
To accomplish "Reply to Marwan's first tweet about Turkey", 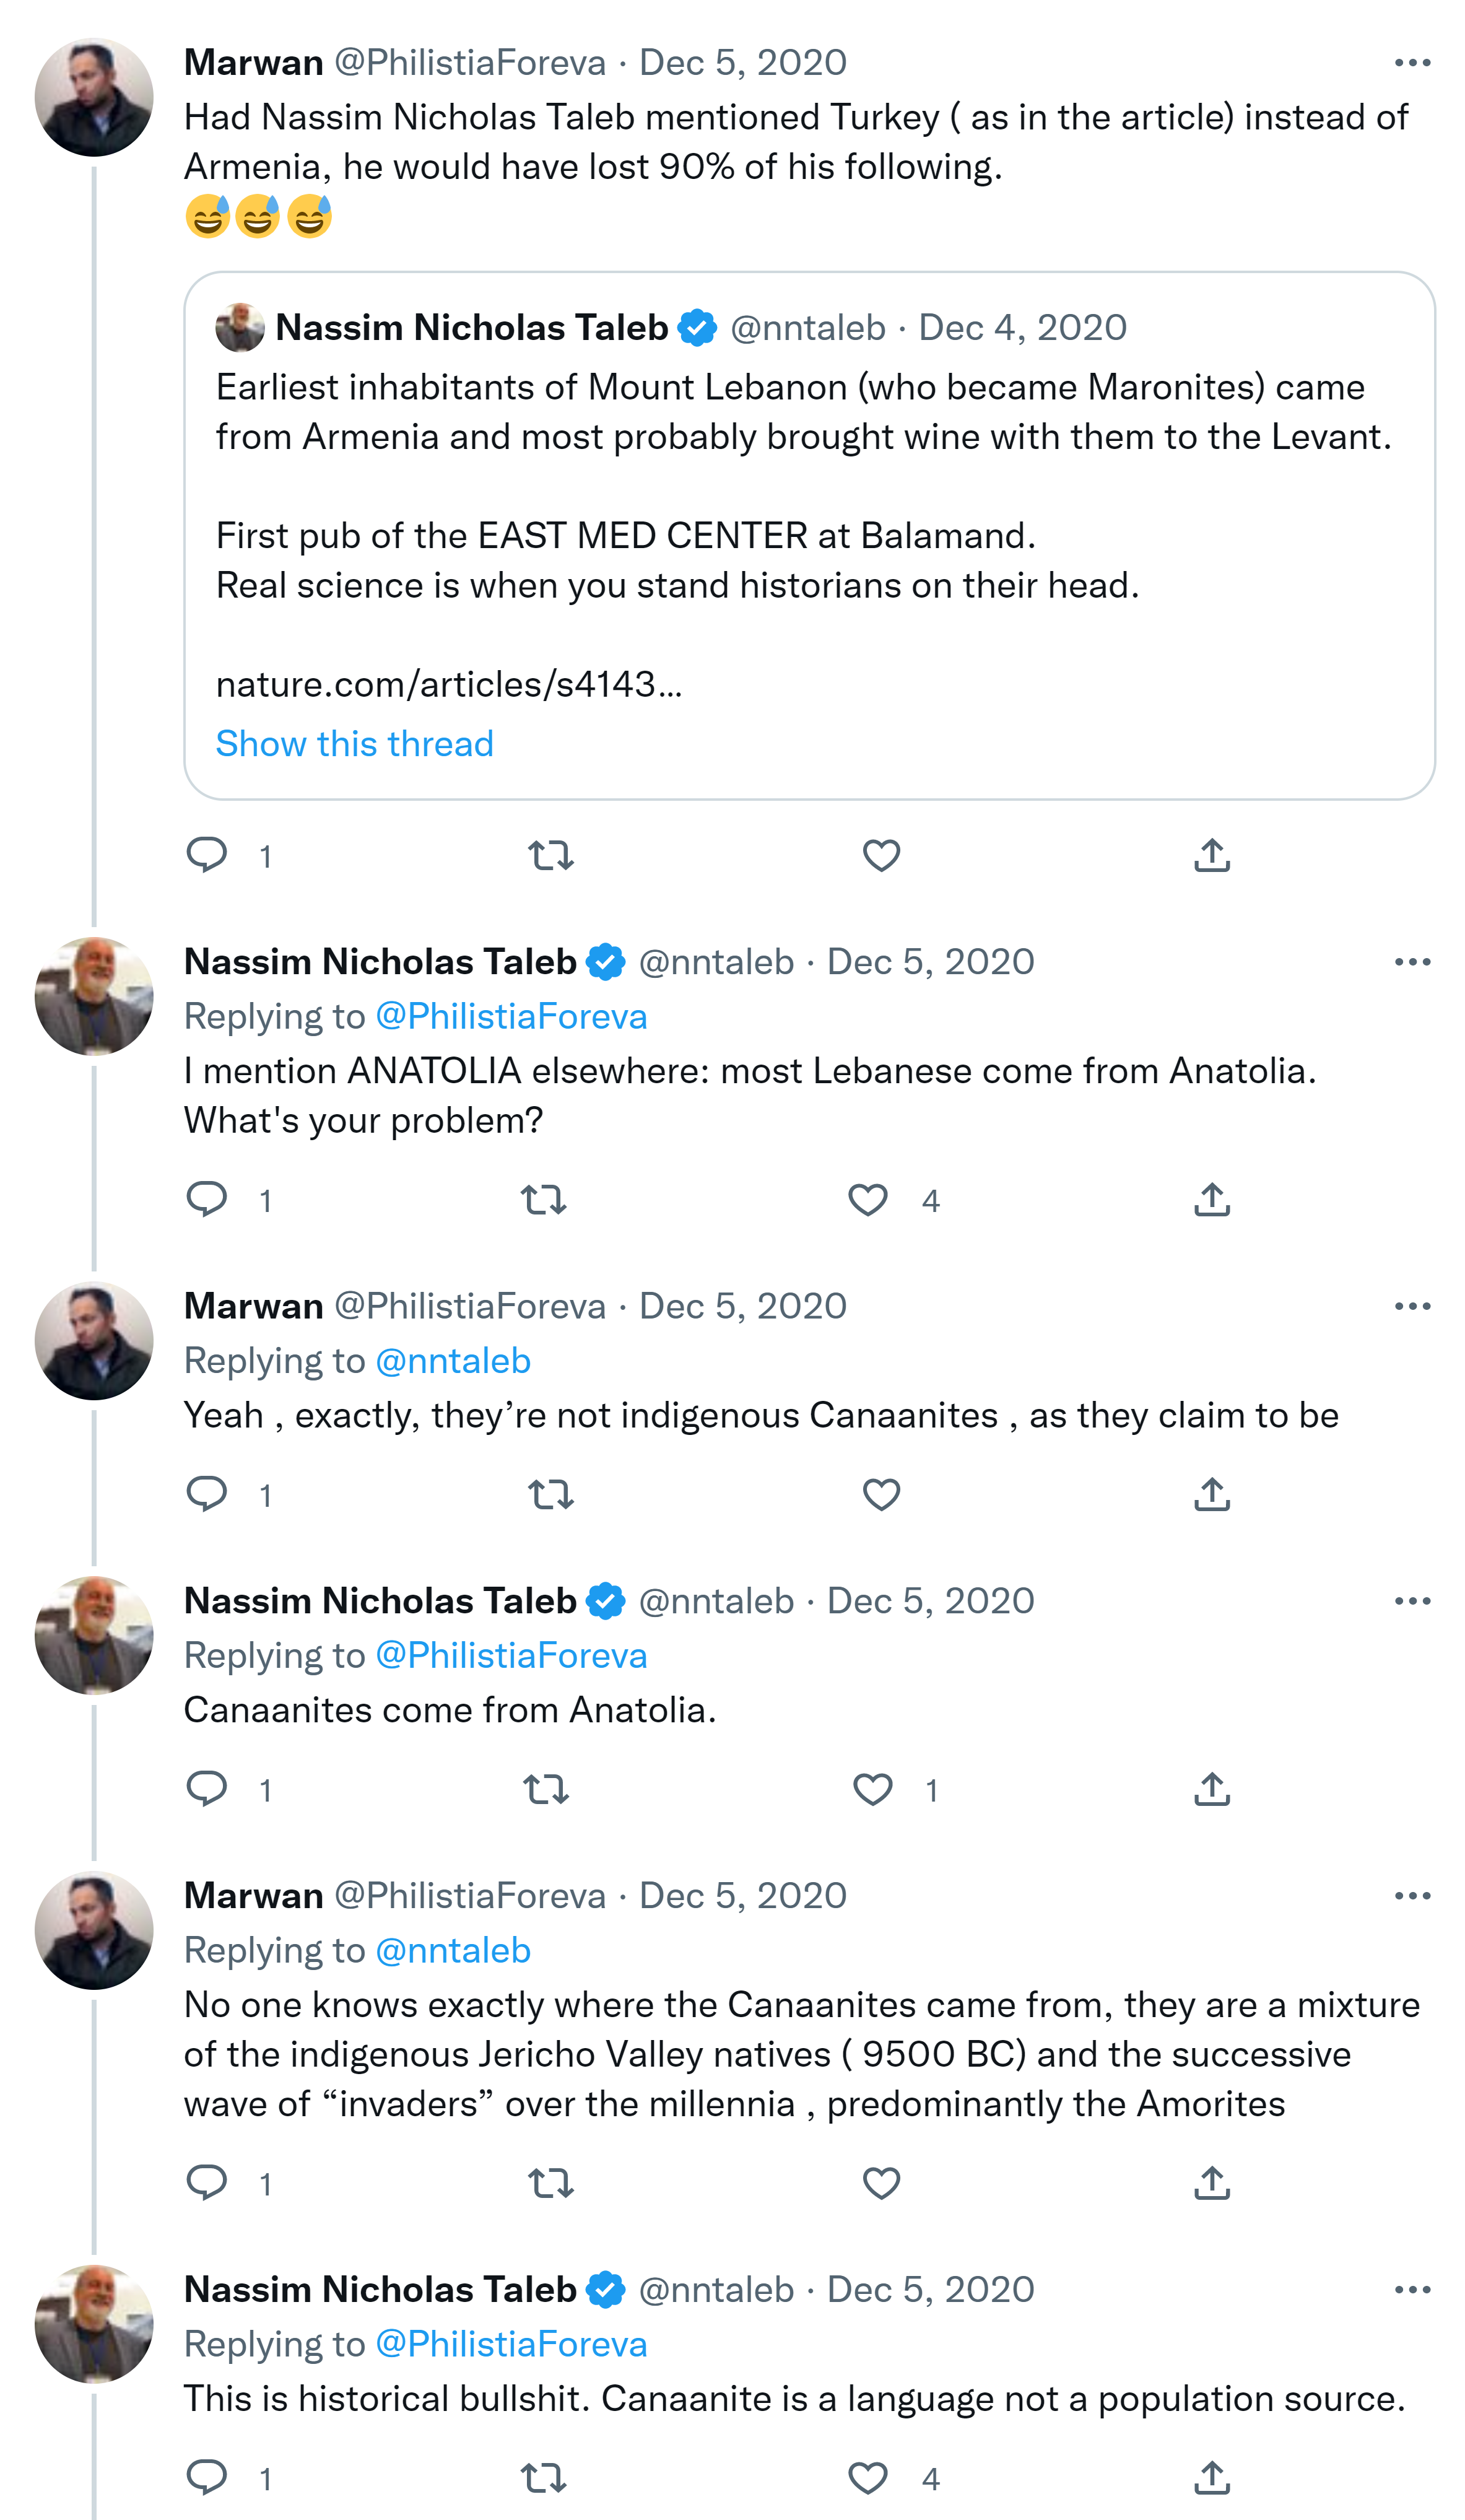I will (x=207, y=855).
